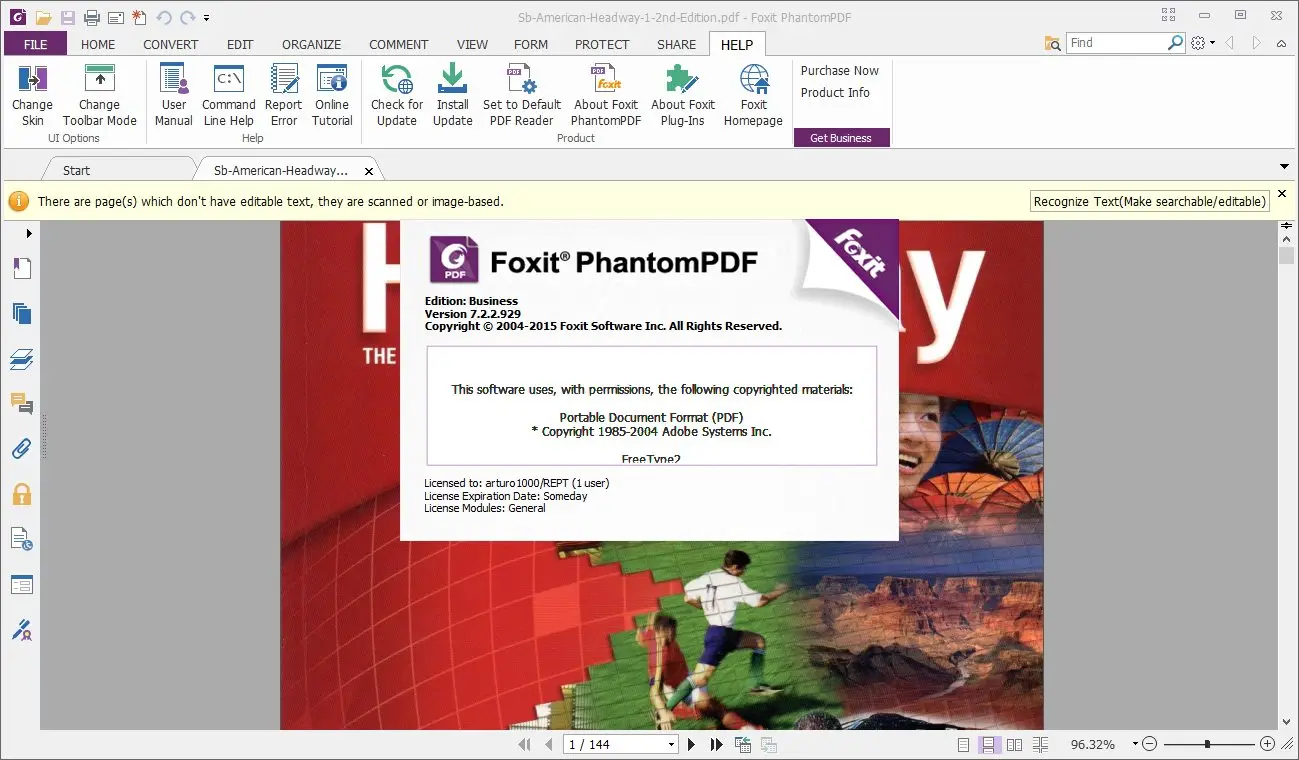Screen dimensions: 1299x760
Task: Open the FILE menu
Action: pyautogui.click(x=35, y=44)
